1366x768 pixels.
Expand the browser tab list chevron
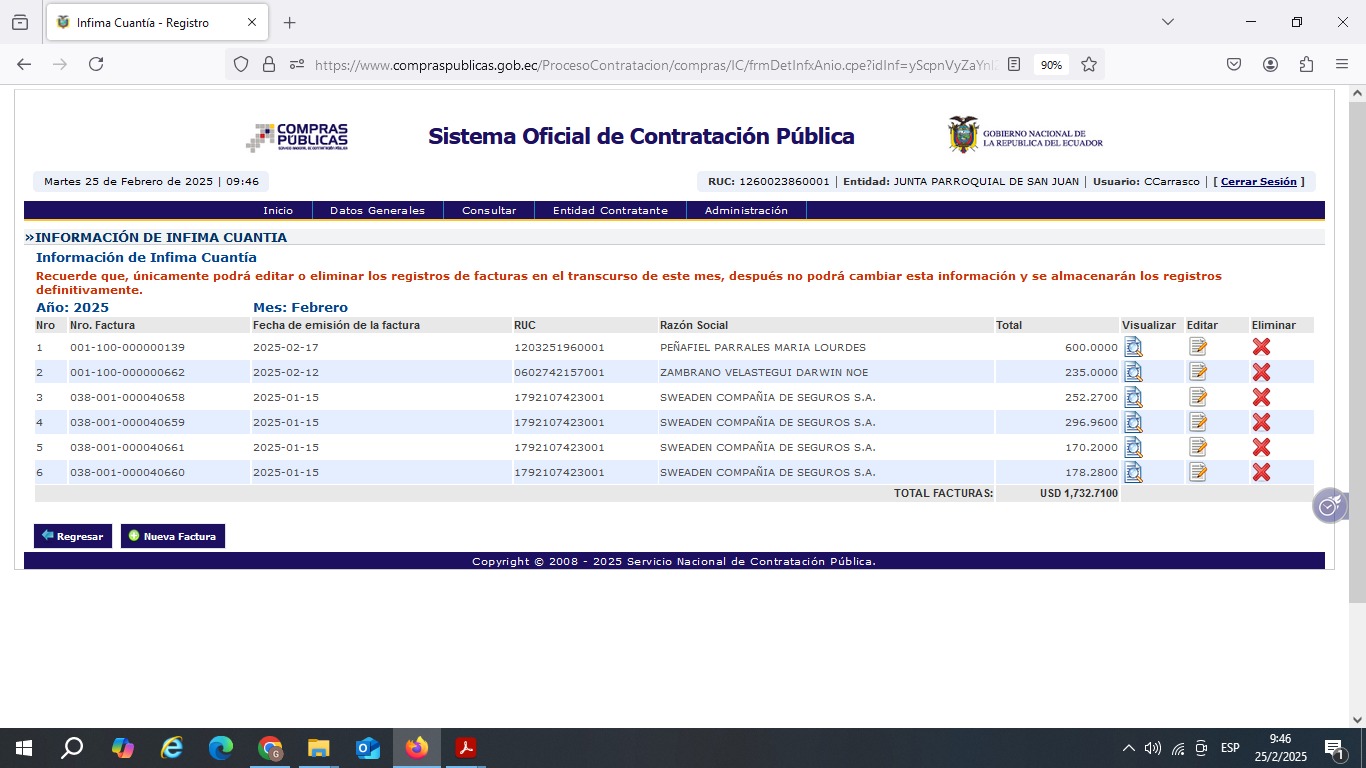(x=1167, y=22)
